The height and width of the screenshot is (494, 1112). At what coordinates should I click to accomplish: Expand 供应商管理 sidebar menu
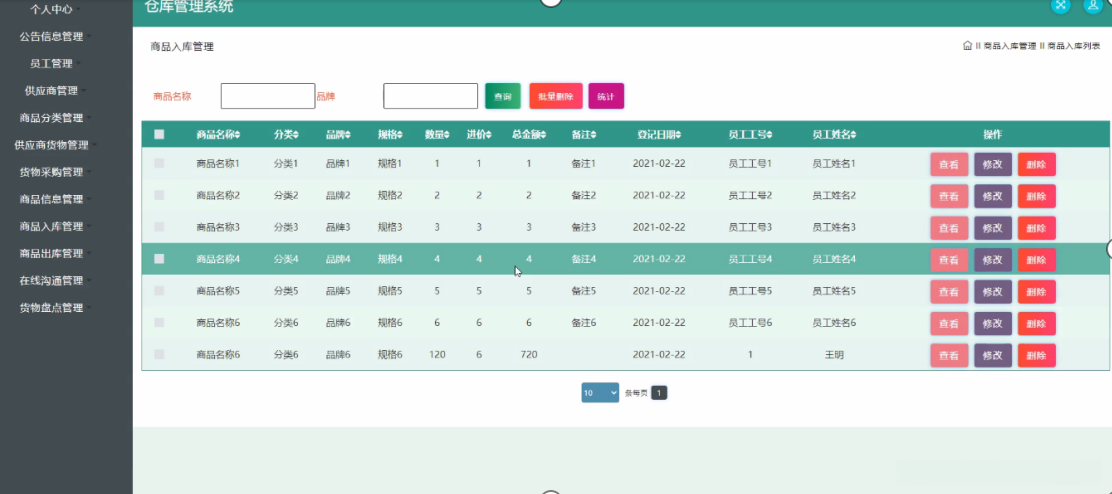[51, 91]
